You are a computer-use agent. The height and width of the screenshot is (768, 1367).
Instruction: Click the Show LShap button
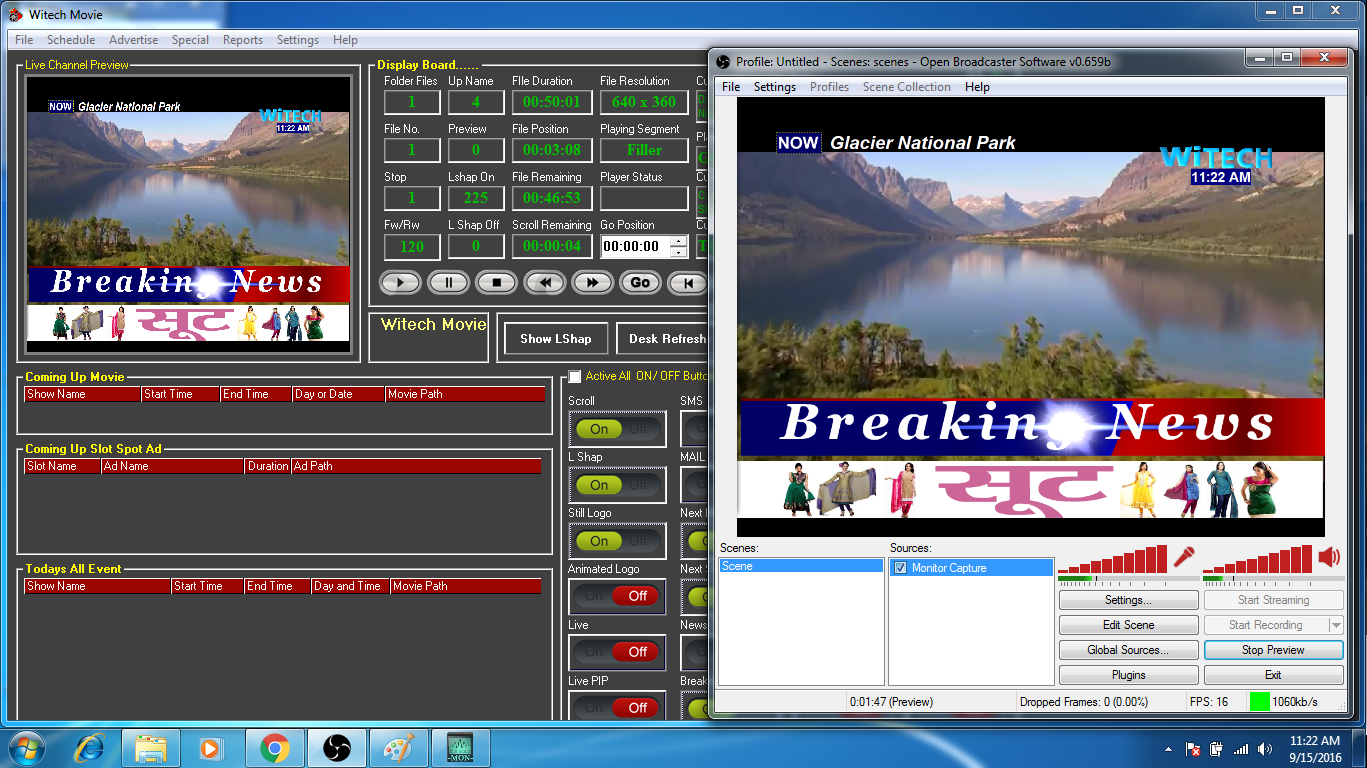(x=555, y=339)
